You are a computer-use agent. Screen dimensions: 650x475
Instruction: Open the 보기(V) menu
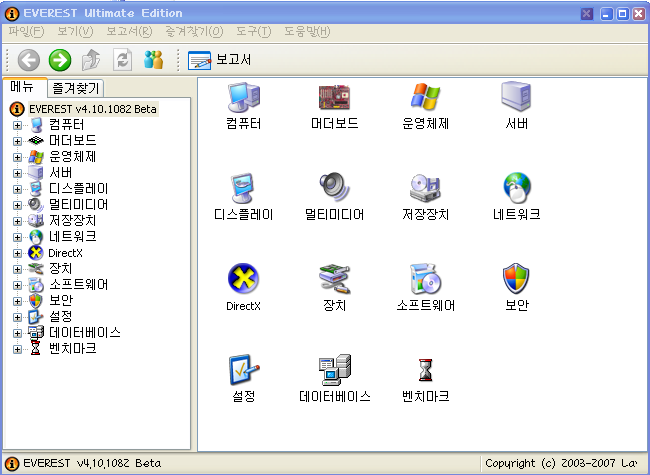coord(75,32)
